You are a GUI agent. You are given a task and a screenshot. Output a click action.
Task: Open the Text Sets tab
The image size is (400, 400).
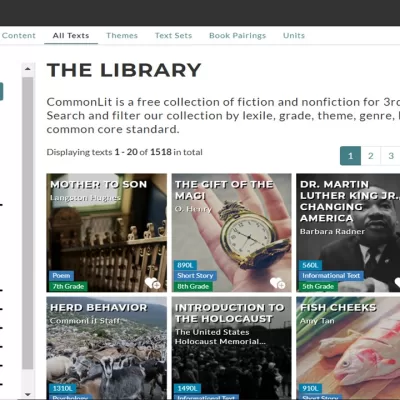(x=173, y=36)
